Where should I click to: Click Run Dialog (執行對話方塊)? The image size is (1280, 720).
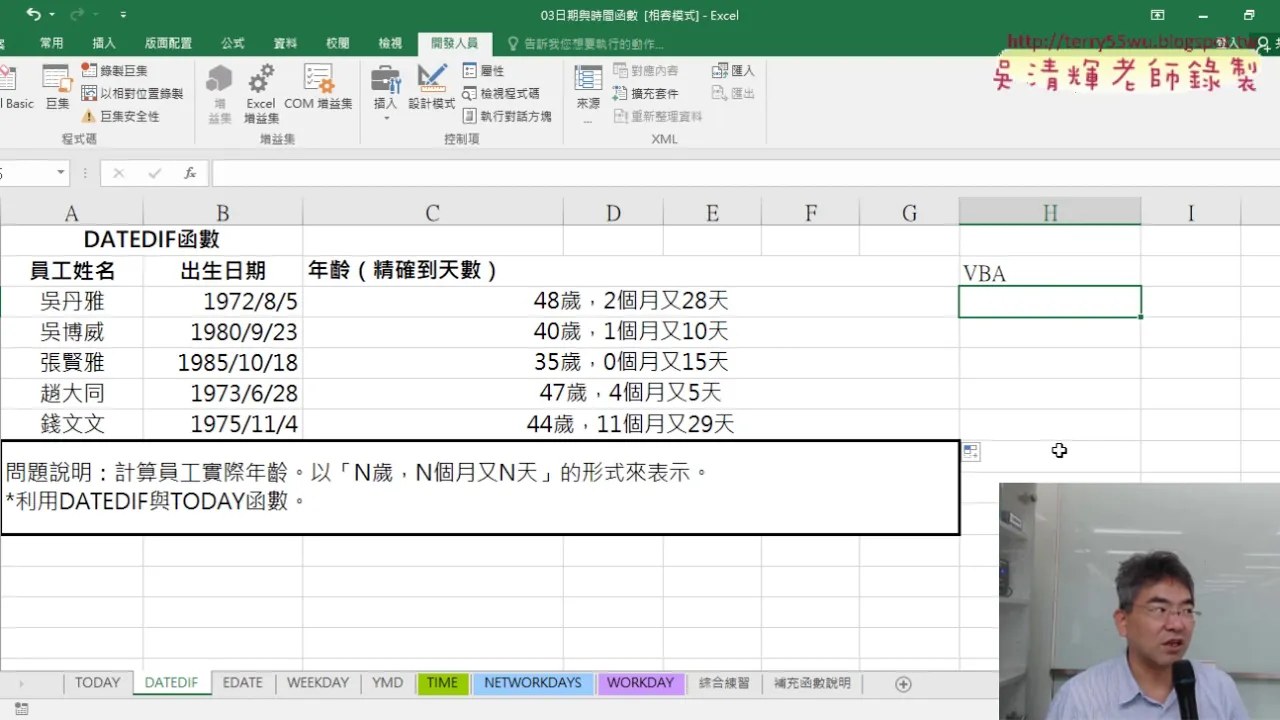[507, 116]
